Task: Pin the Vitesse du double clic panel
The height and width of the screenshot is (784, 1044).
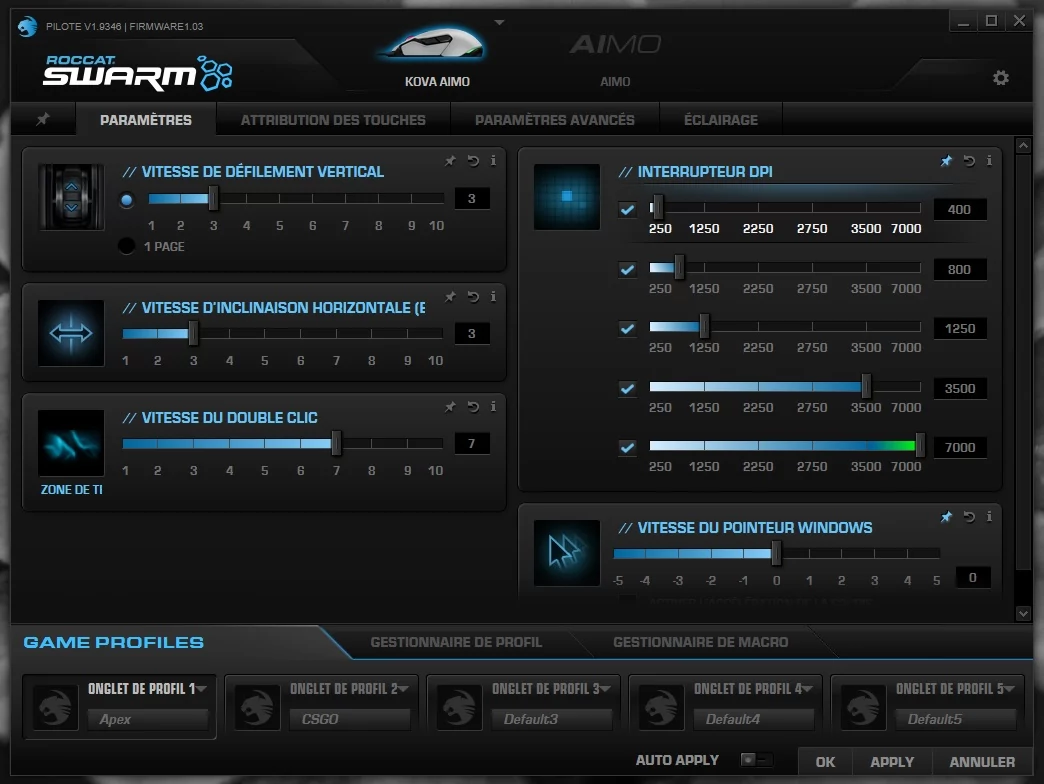Action: point(451,406)
